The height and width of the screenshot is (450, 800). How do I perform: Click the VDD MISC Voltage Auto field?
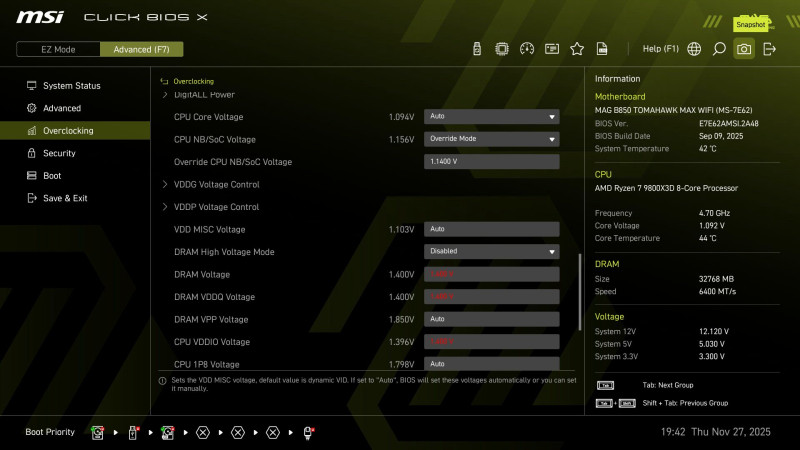(491, 229)
